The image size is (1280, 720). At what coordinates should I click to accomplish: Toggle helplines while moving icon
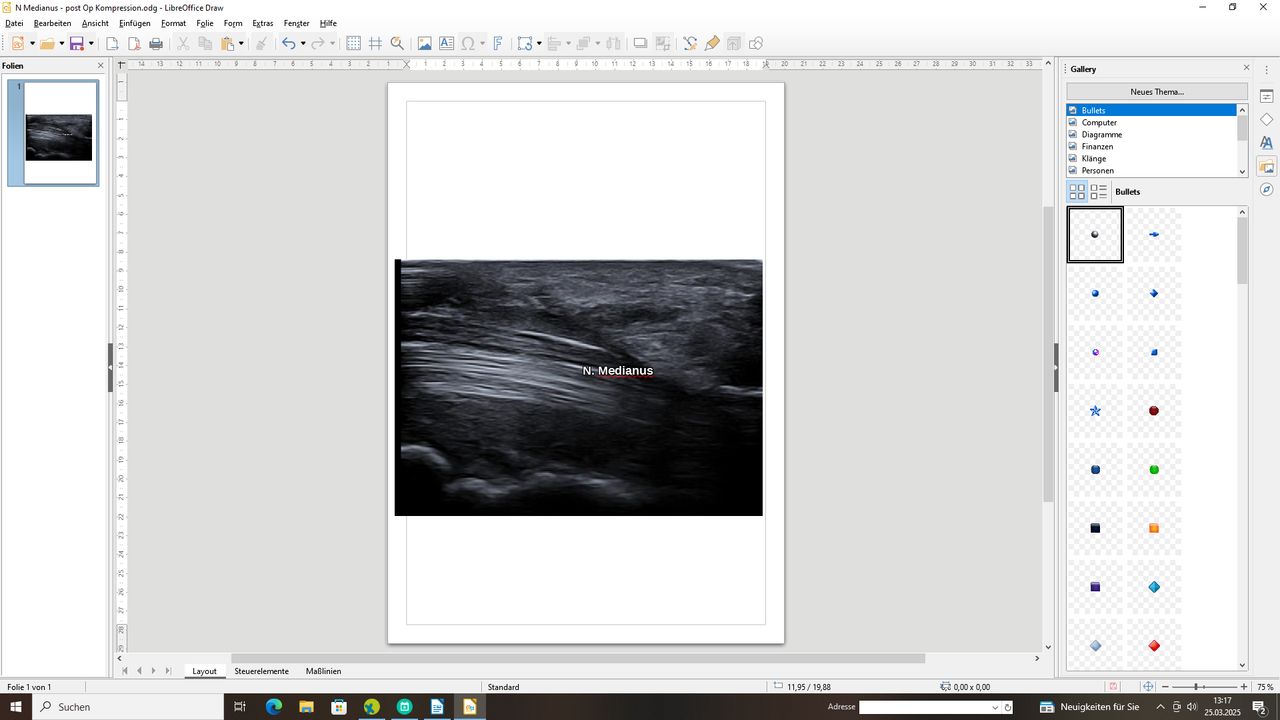(375, 43)
